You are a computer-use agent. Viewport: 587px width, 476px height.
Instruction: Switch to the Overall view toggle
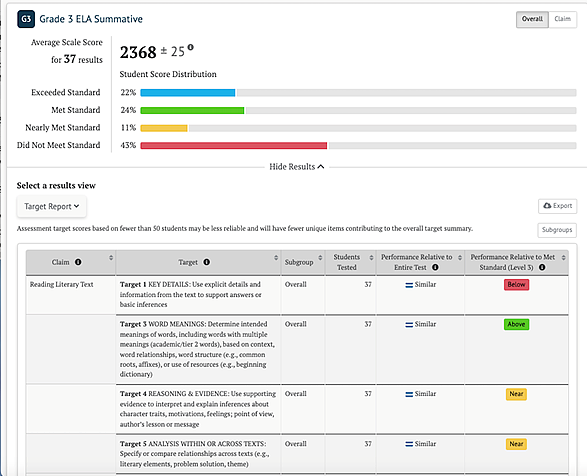pos(532,19)
